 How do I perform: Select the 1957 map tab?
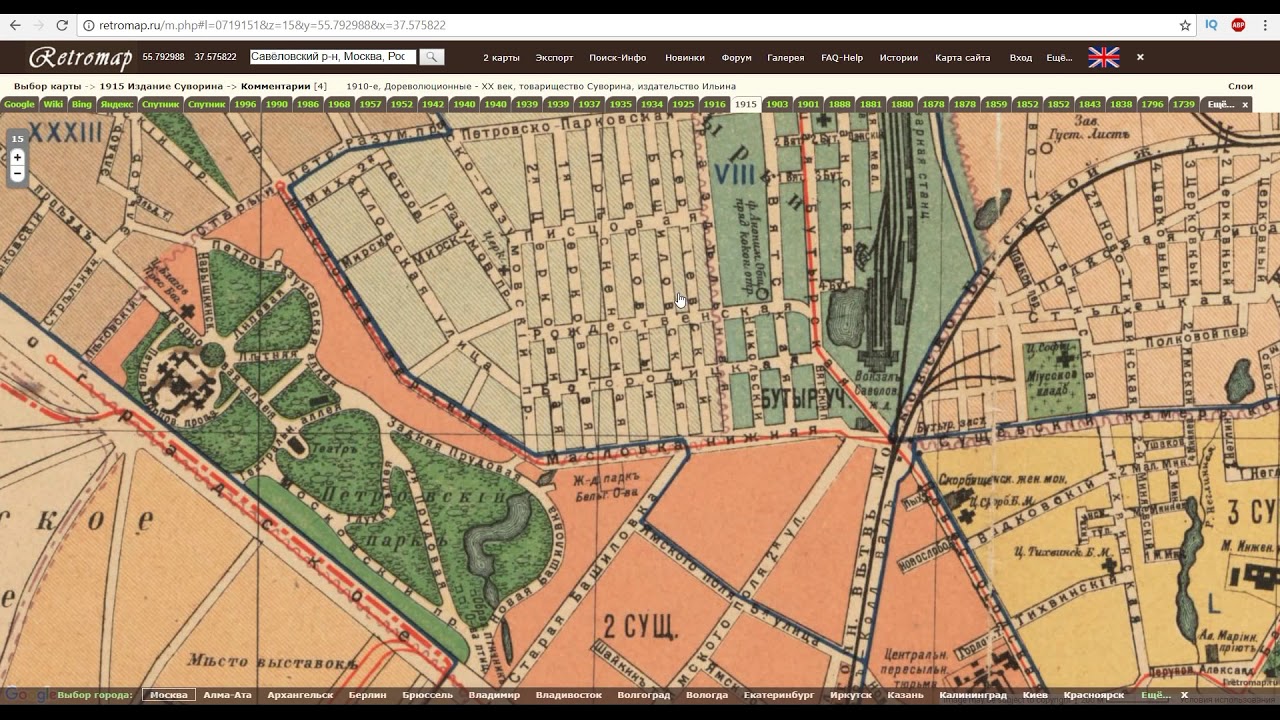[x=370, y=104]
